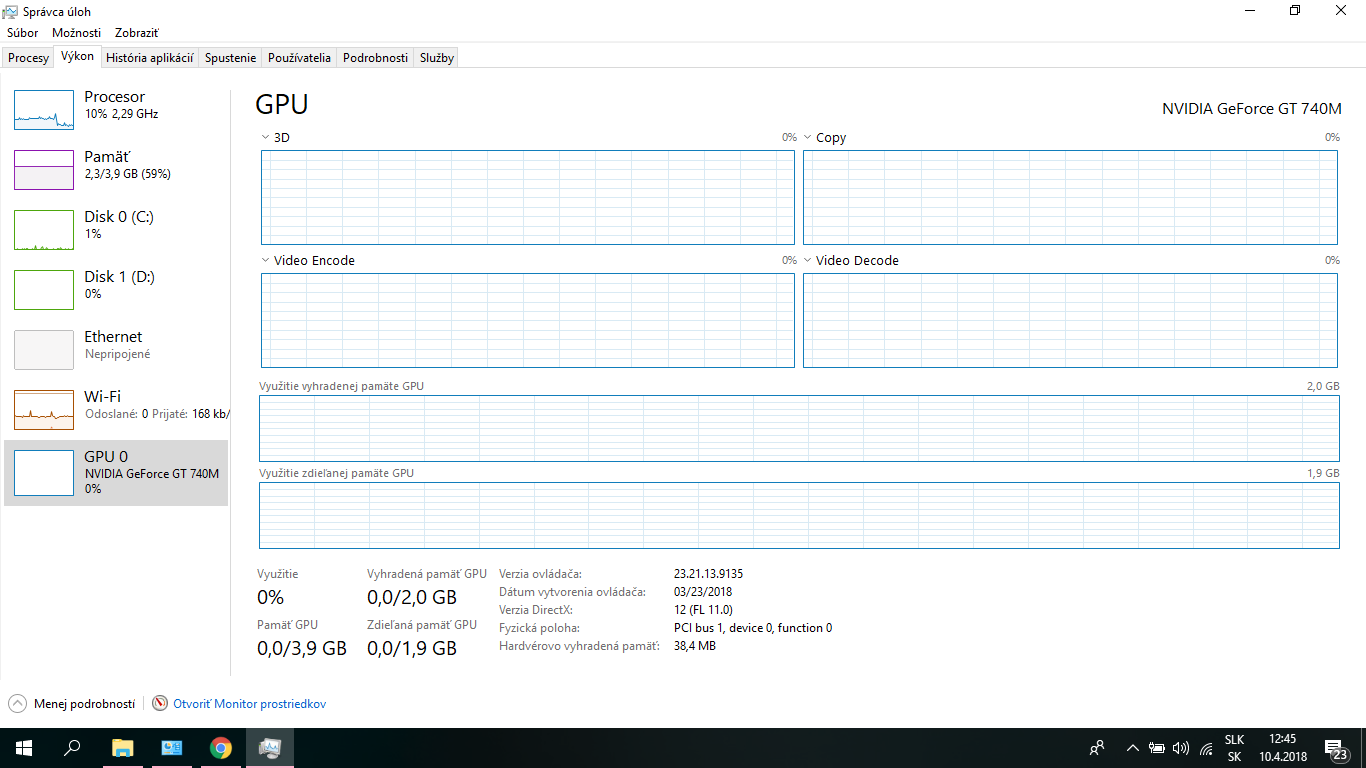The height and width of the screenshot is (768, 1366).
Task: Select the Výkon tab
Action: pyautogui.click(x=77, y=57)
